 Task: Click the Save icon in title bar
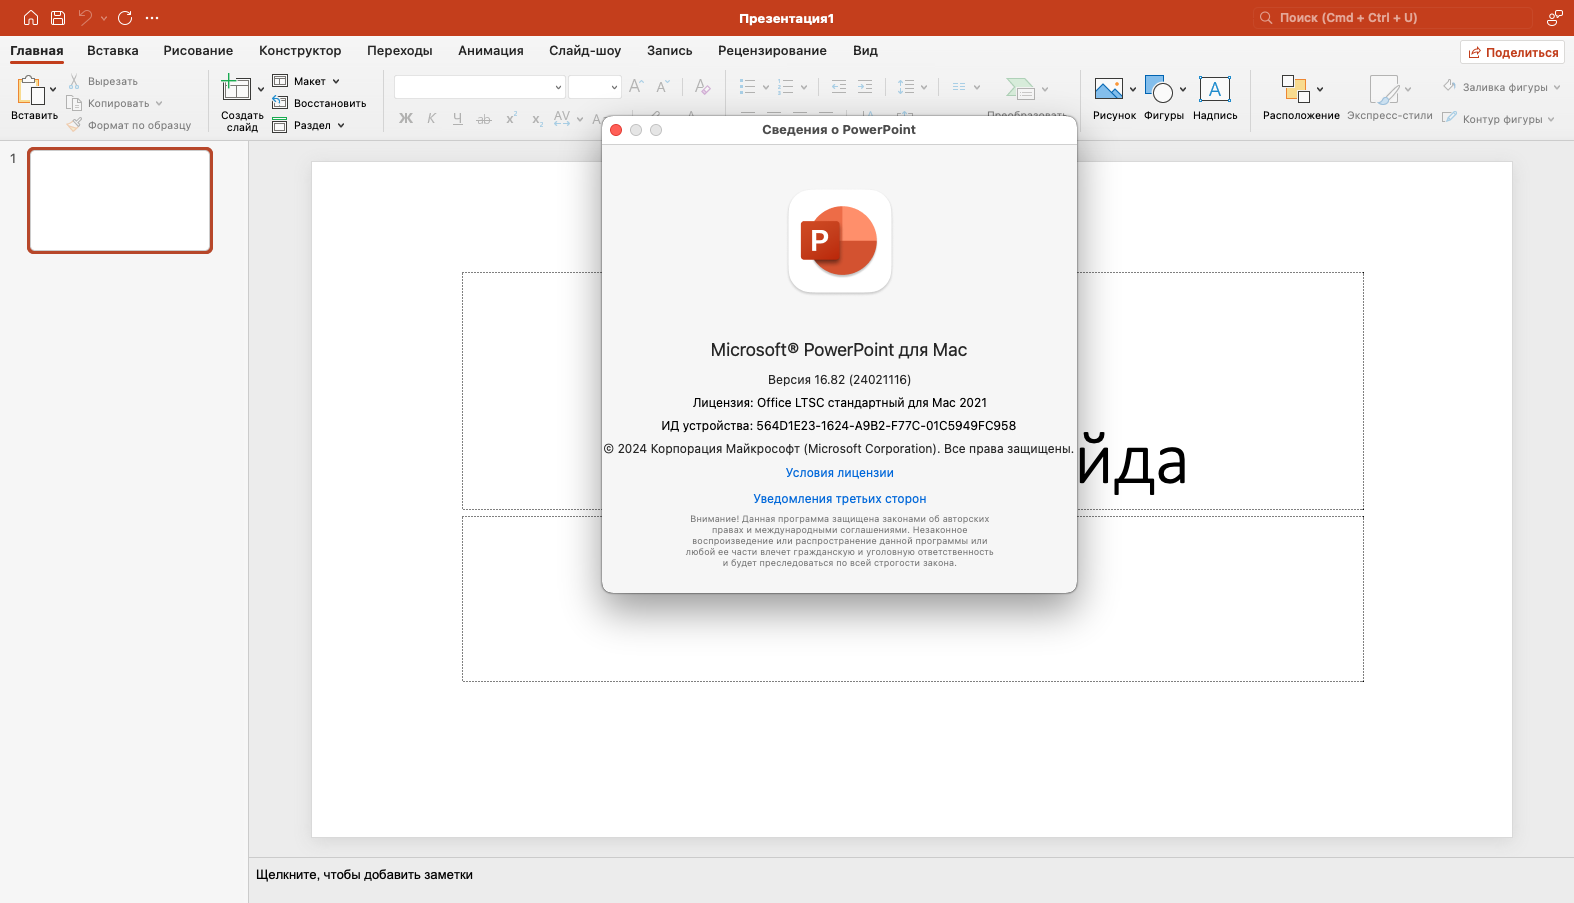click(58, 18)
